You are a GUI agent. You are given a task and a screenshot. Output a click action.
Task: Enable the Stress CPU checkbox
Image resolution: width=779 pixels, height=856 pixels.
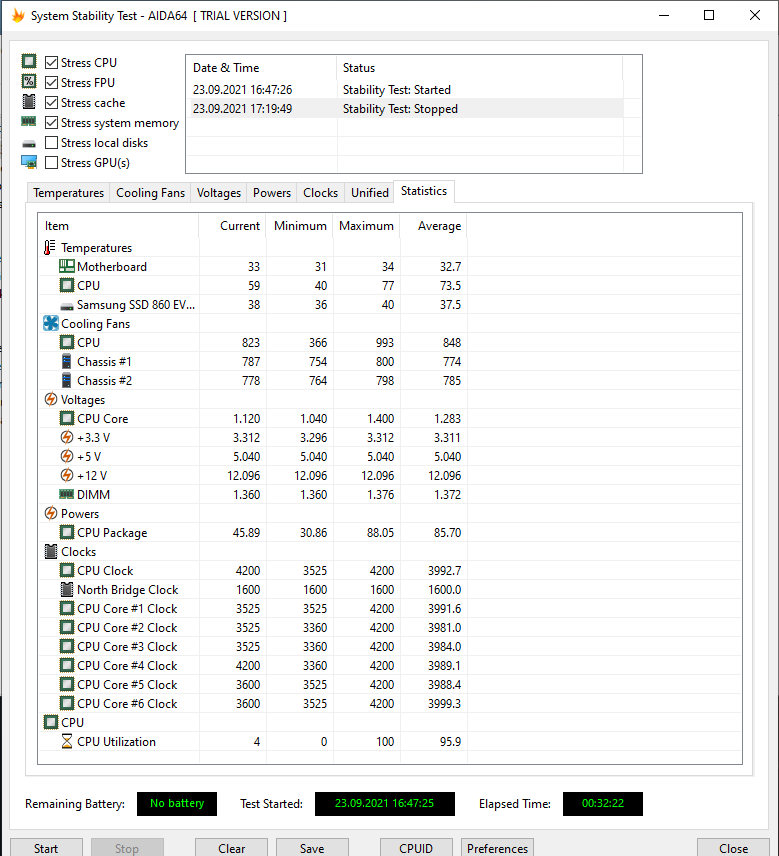pos(51,63)
